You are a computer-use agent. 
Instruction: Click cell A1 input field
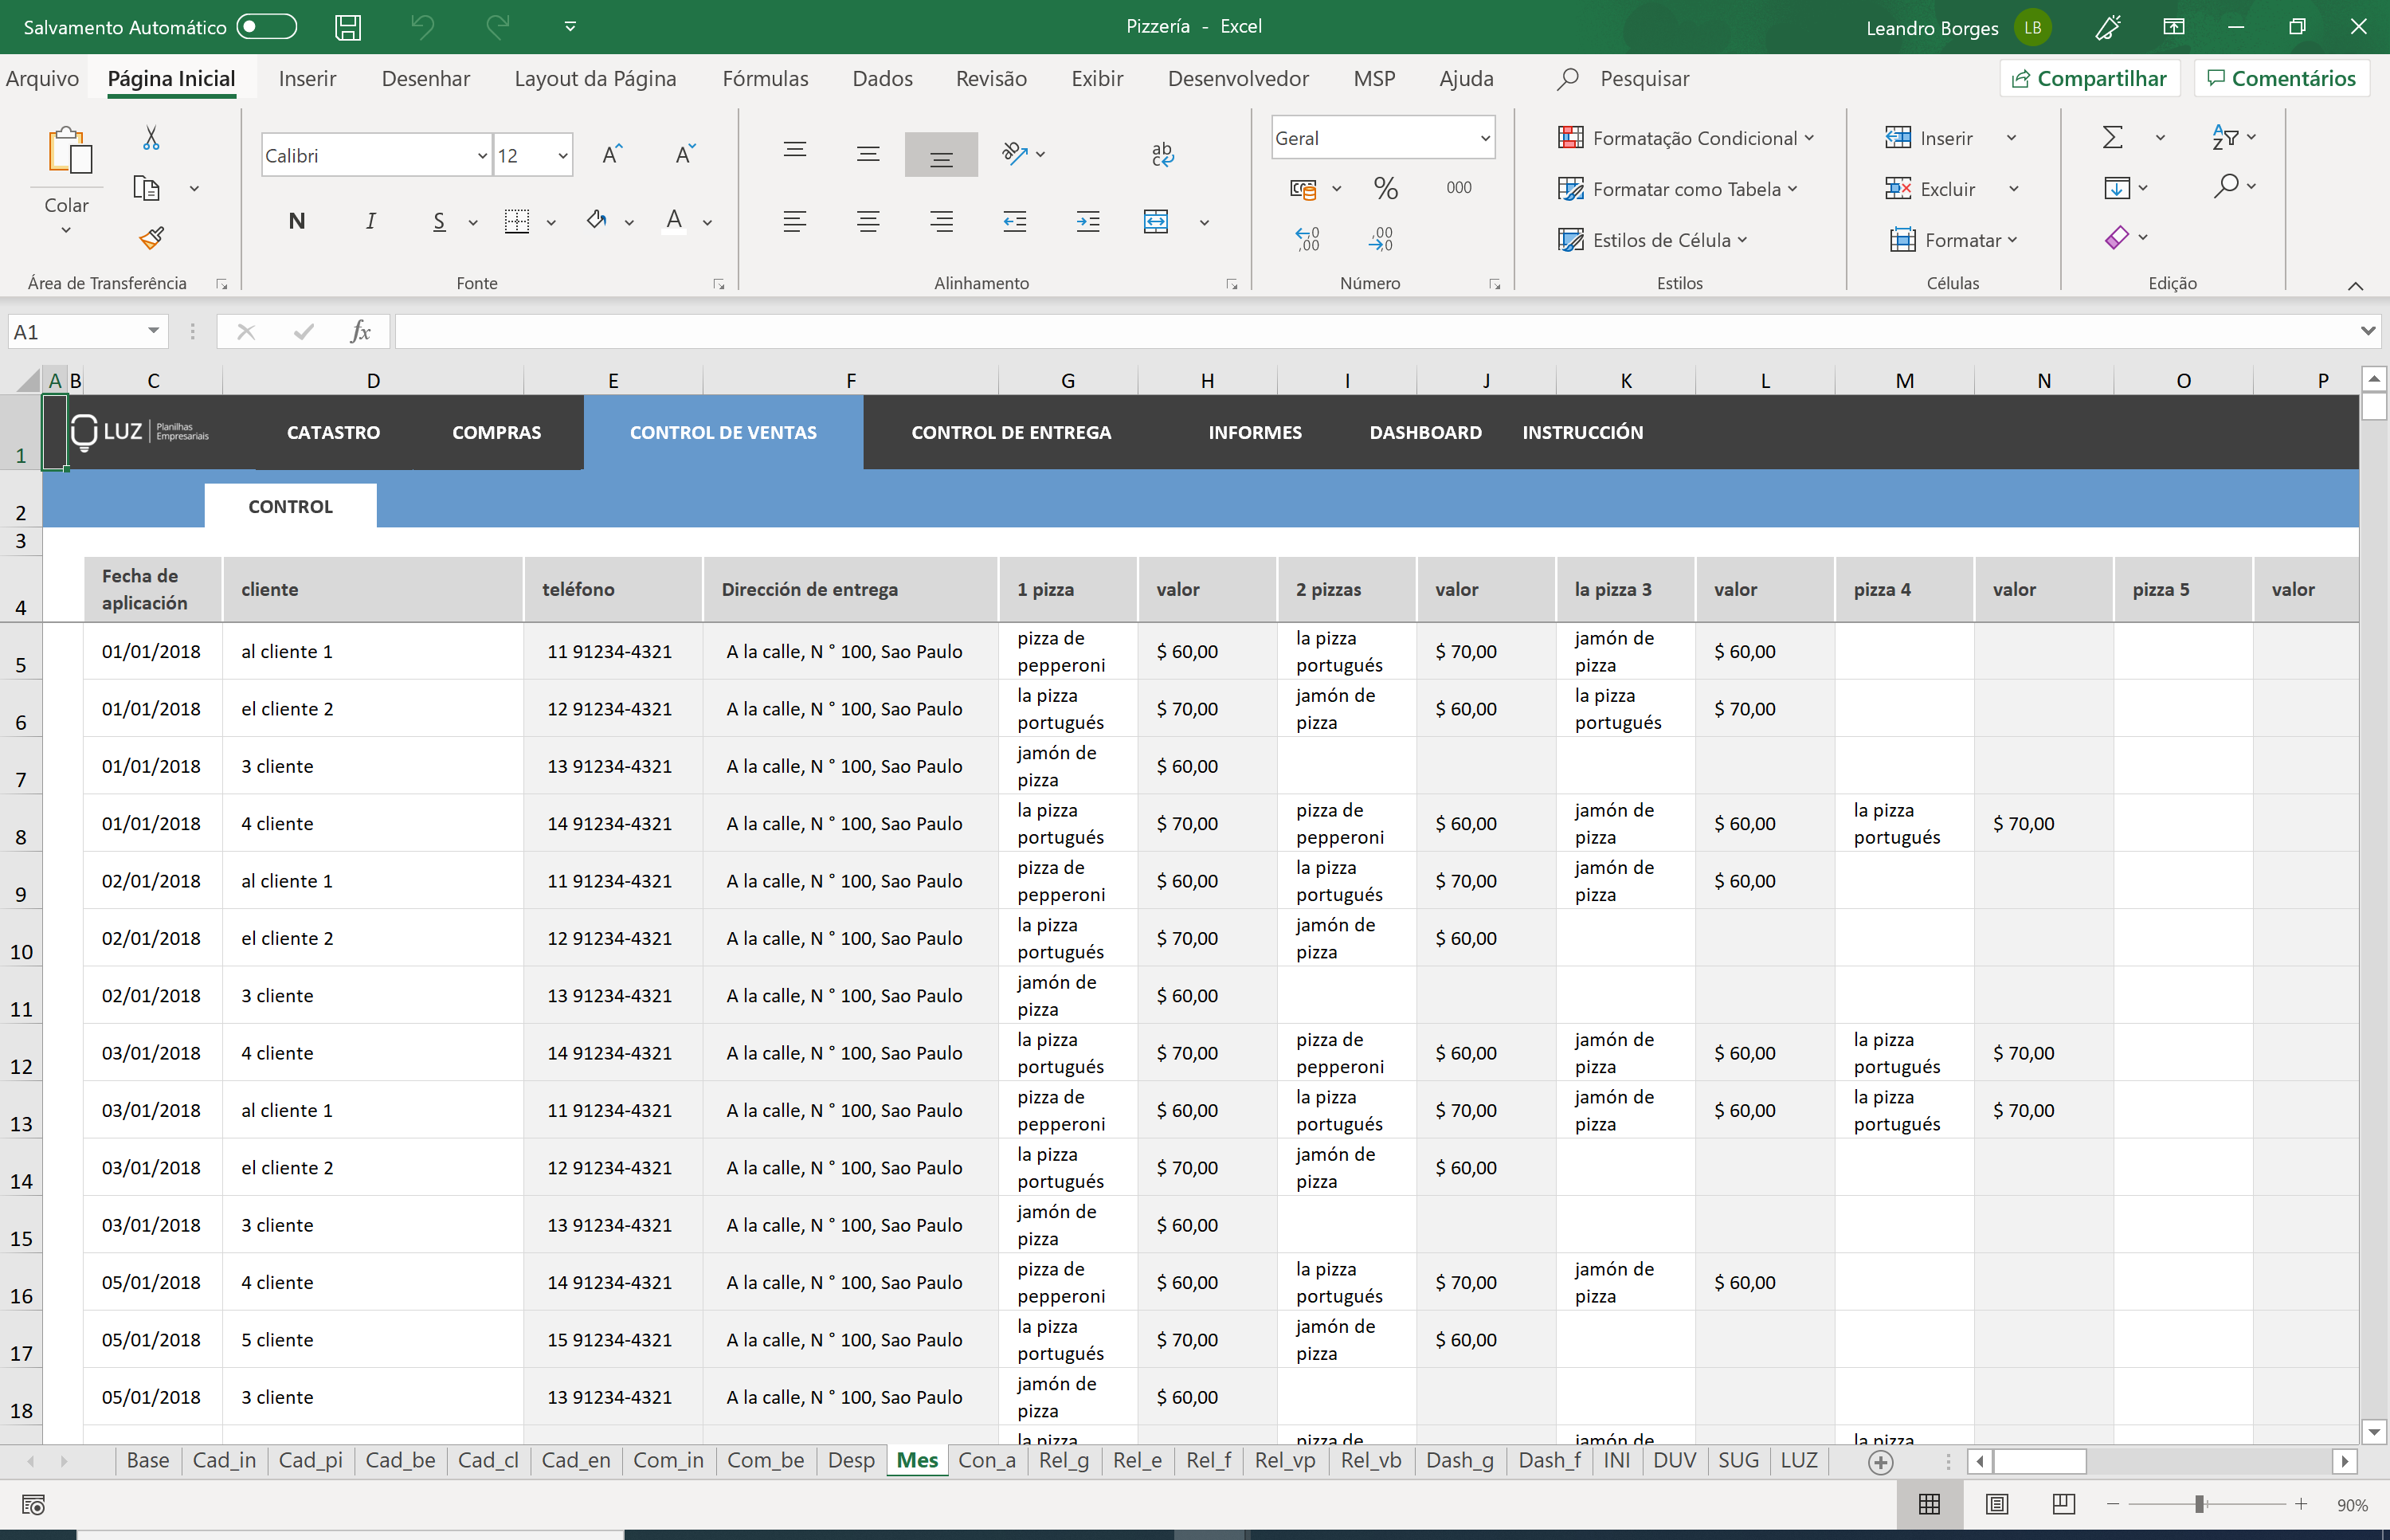pos(54,432)
